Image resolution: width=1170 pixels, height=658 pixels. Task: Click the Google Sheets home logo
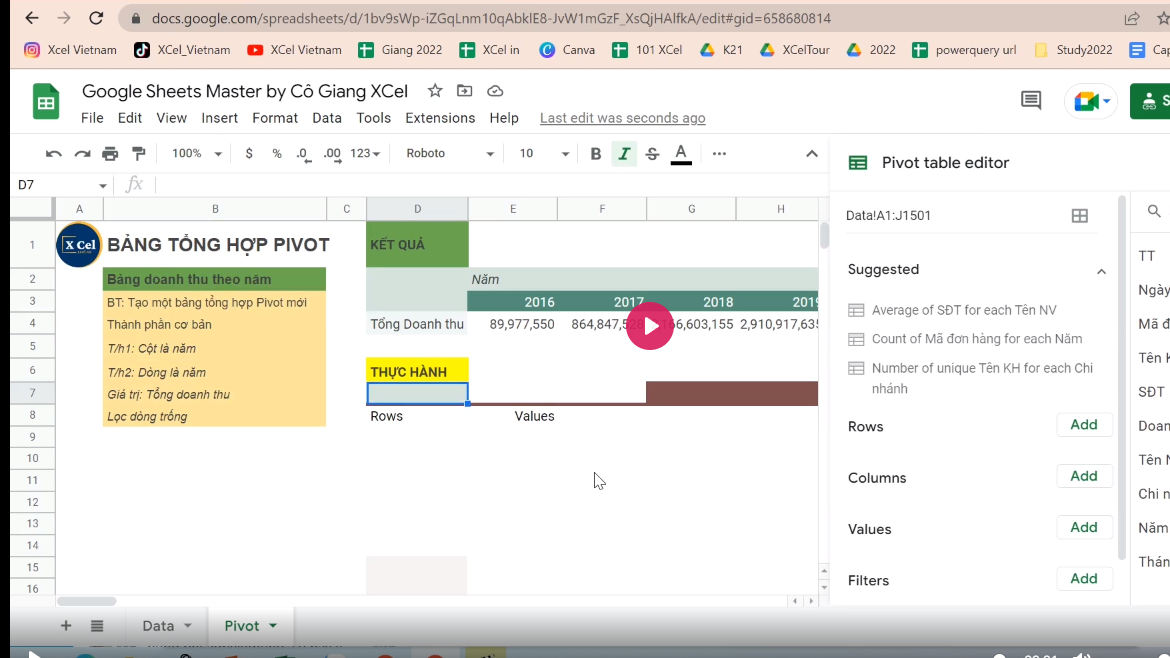coord(46,101)
